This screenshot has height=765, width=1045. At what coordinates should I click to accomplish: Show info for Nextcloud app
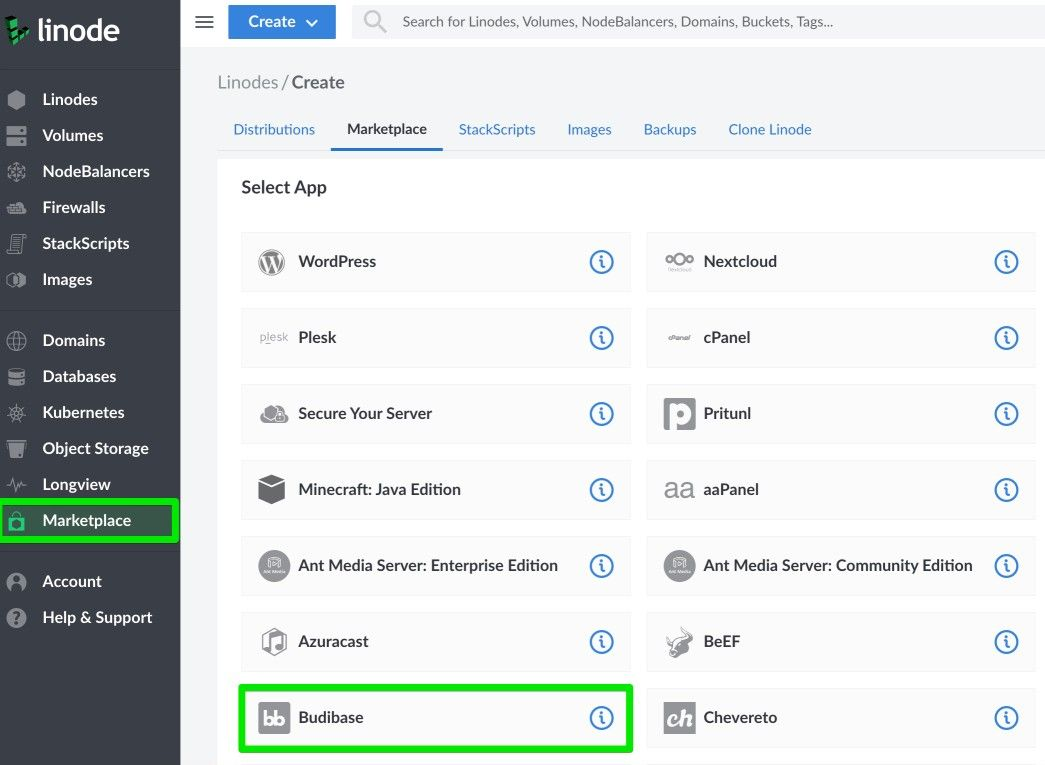[1006, 262]
